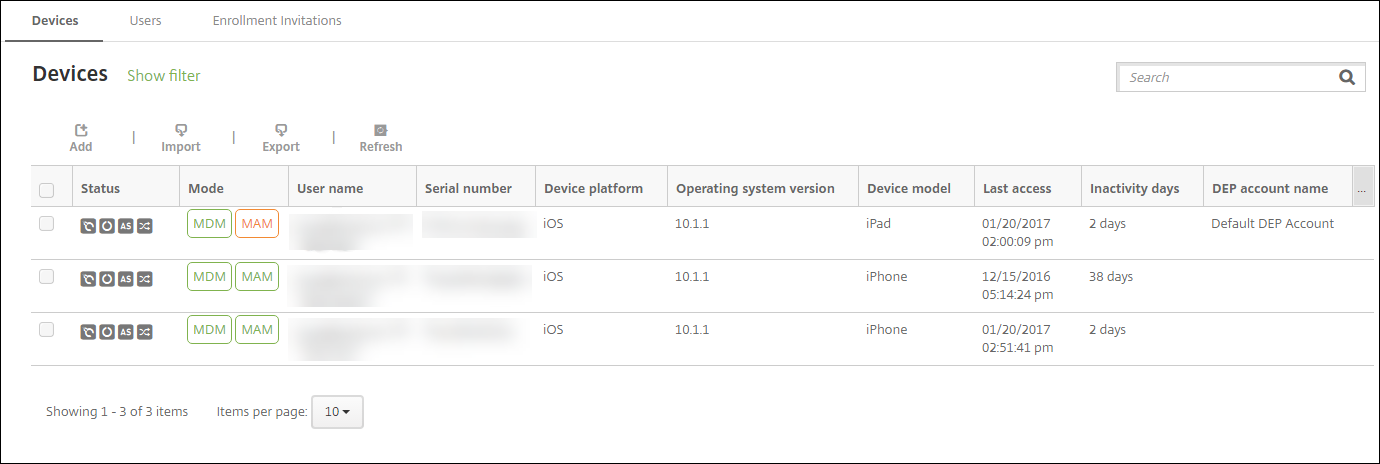Click the orange MAM badge for iPad

[x=257, y=224]
